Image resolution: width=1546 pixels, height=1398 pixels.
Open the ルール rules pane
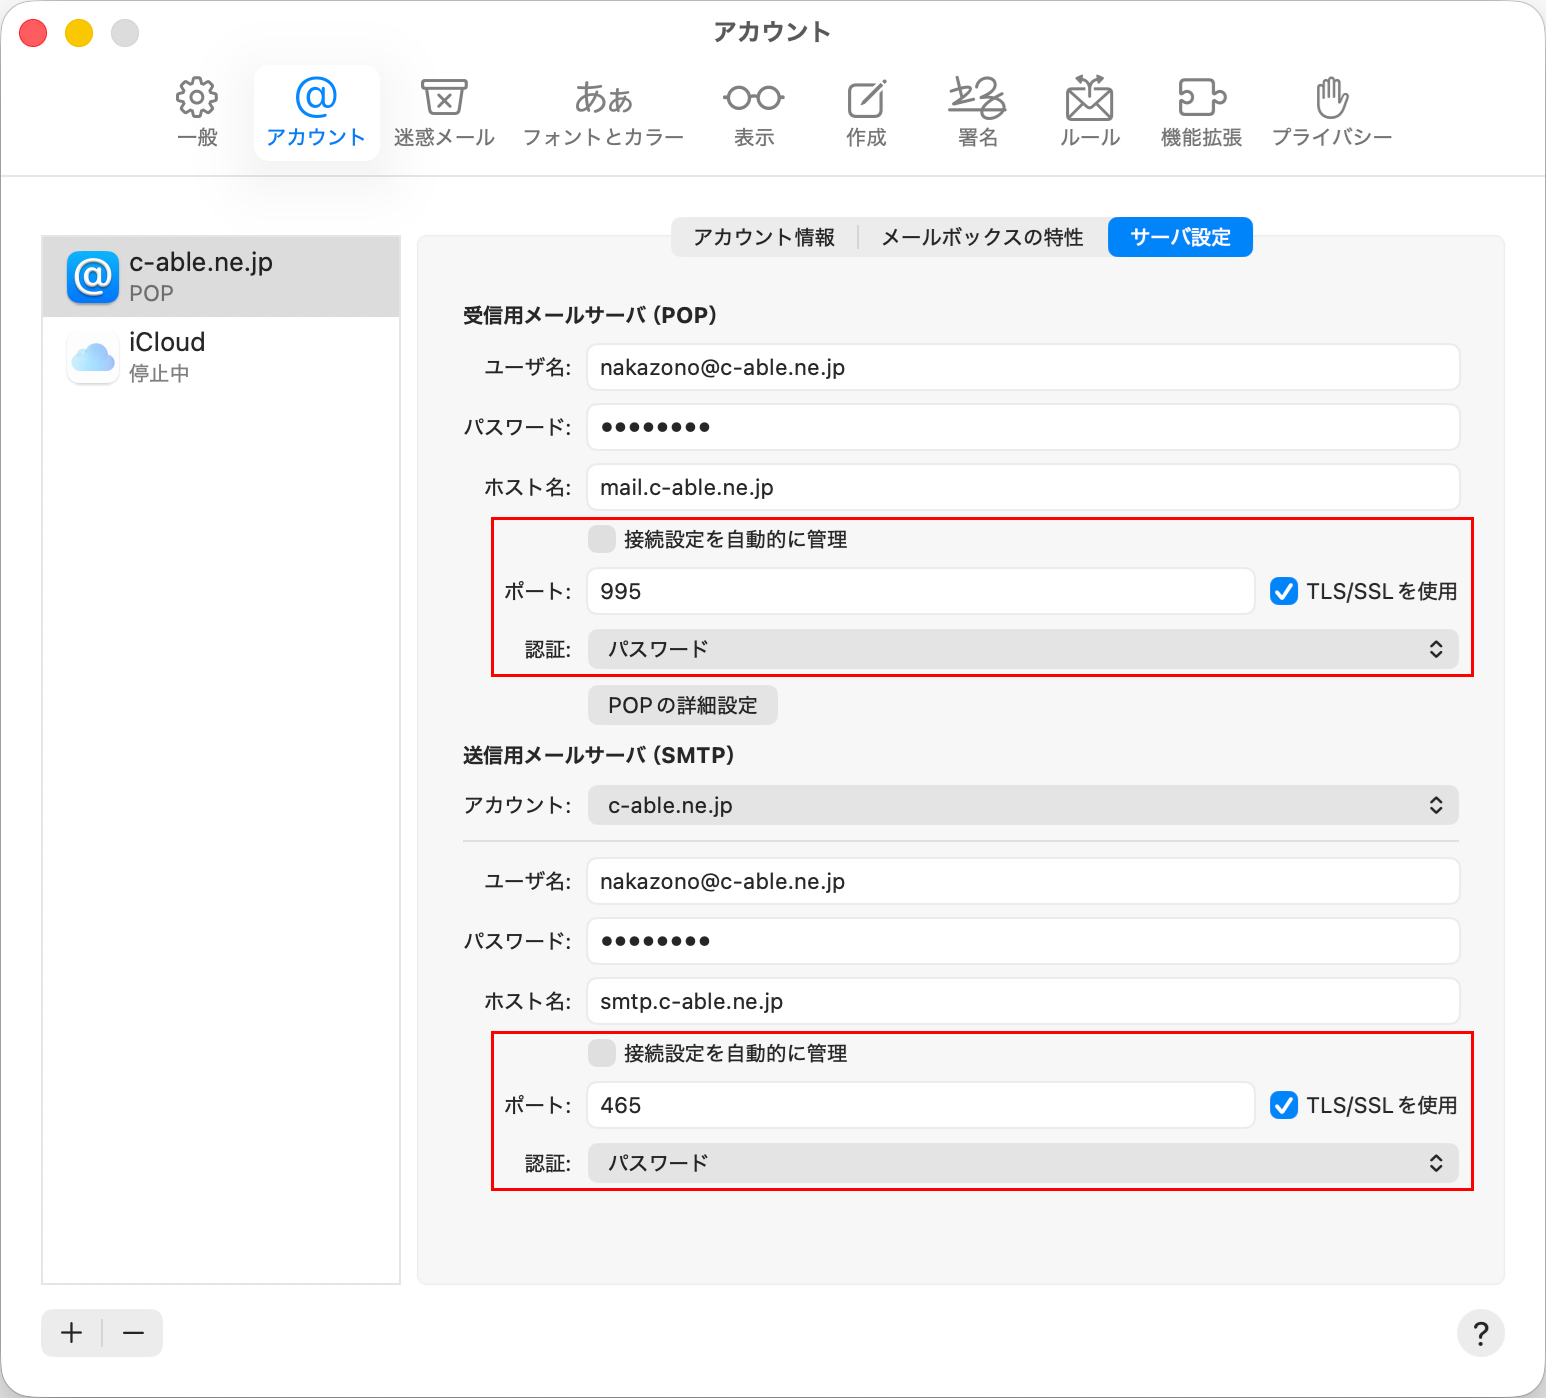point(1089,112)
